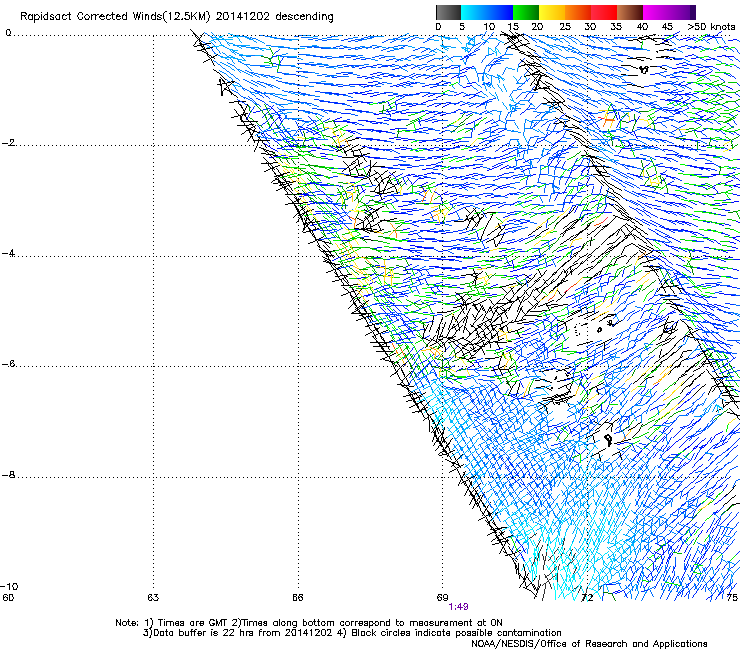The image size is (740, 650).
Task: Click the latitude axis label '-8'
Action: 9,475
